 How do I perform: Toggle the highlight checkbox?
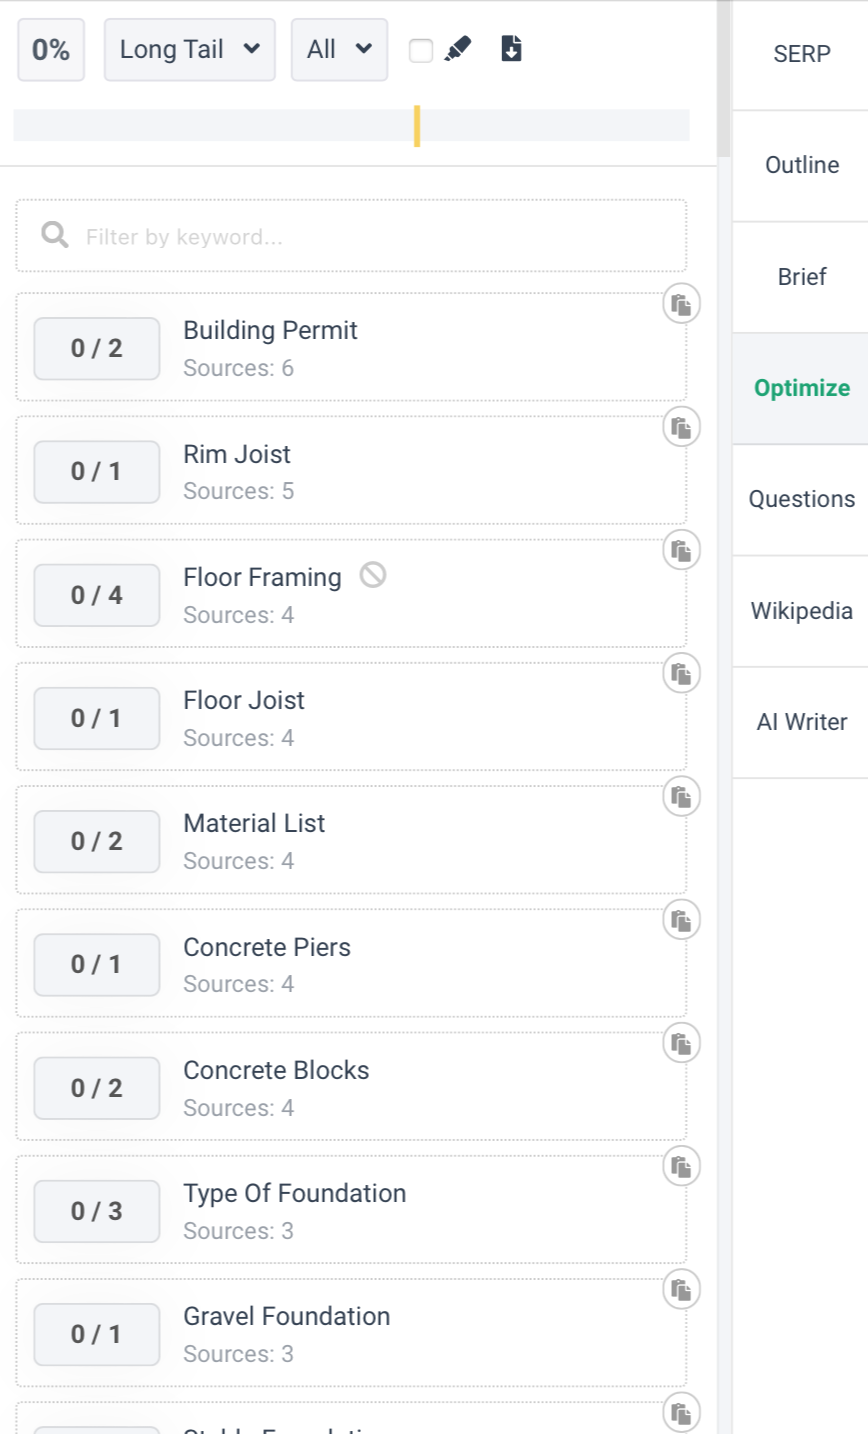point(421,50)
